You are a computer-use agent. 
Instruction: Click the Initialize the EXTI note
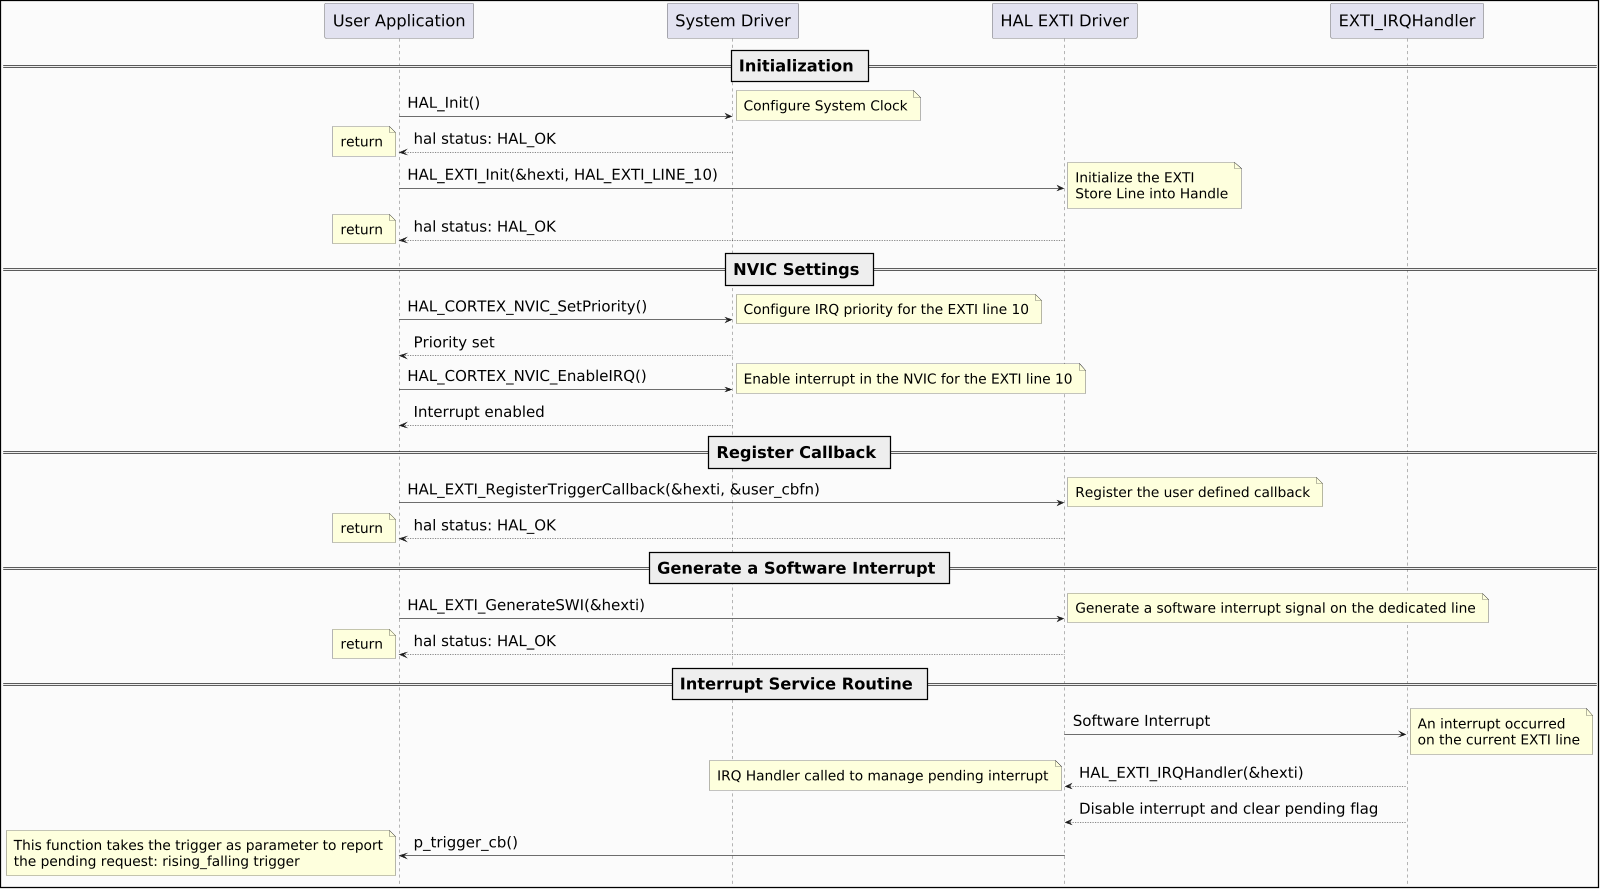(x=1154, y=186)
